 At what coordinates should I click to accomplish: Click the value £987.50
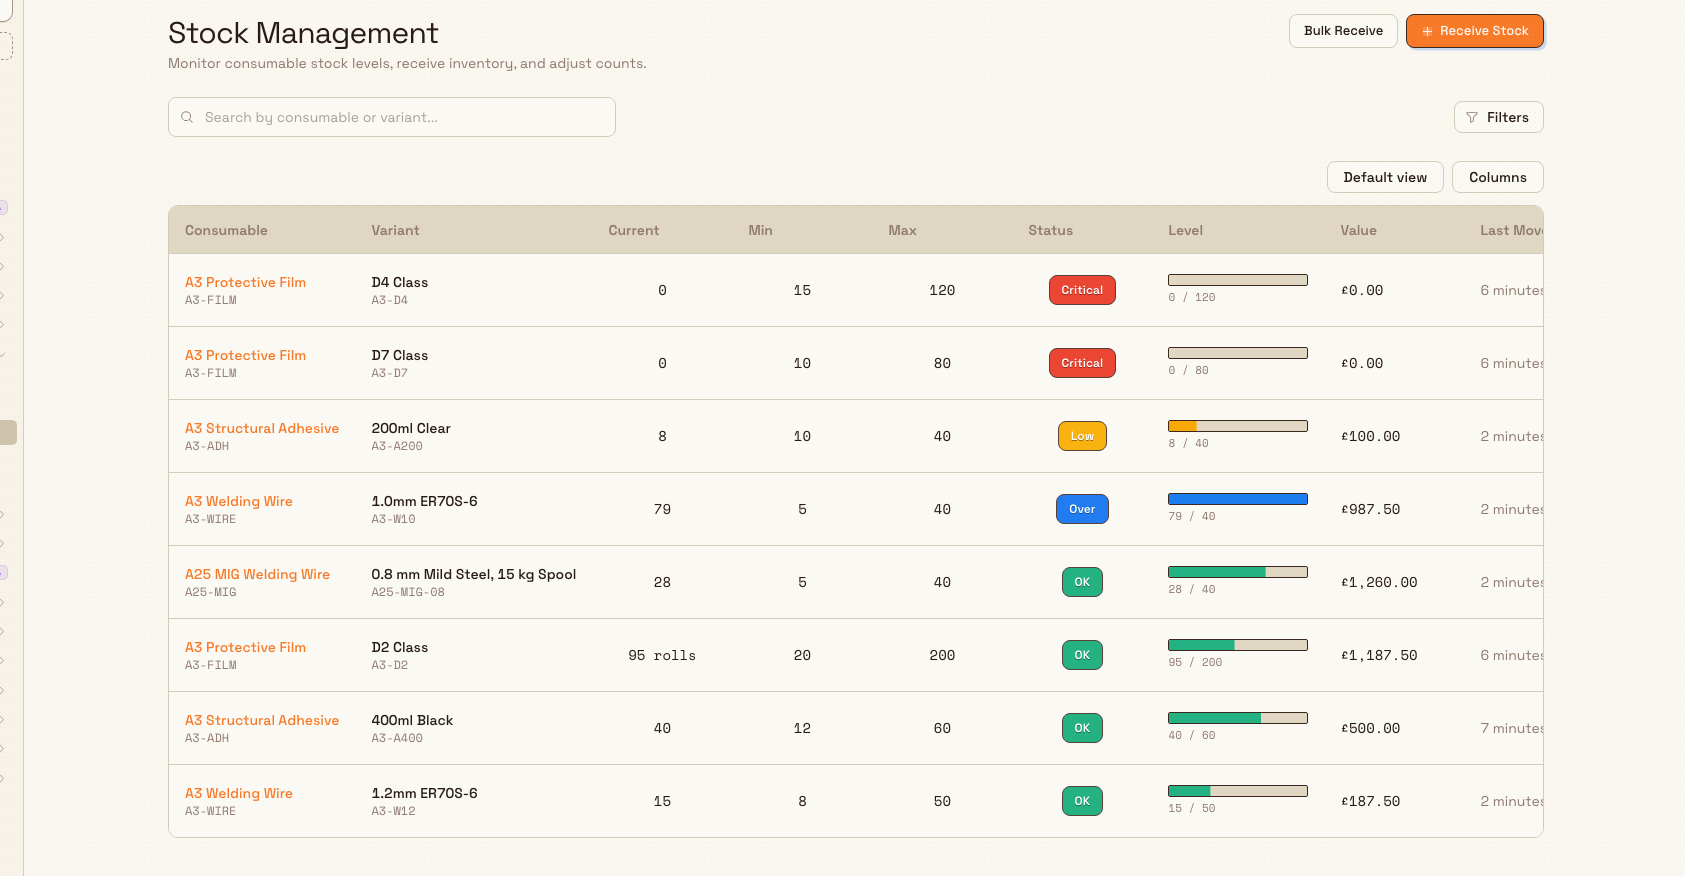(1370, 509)
